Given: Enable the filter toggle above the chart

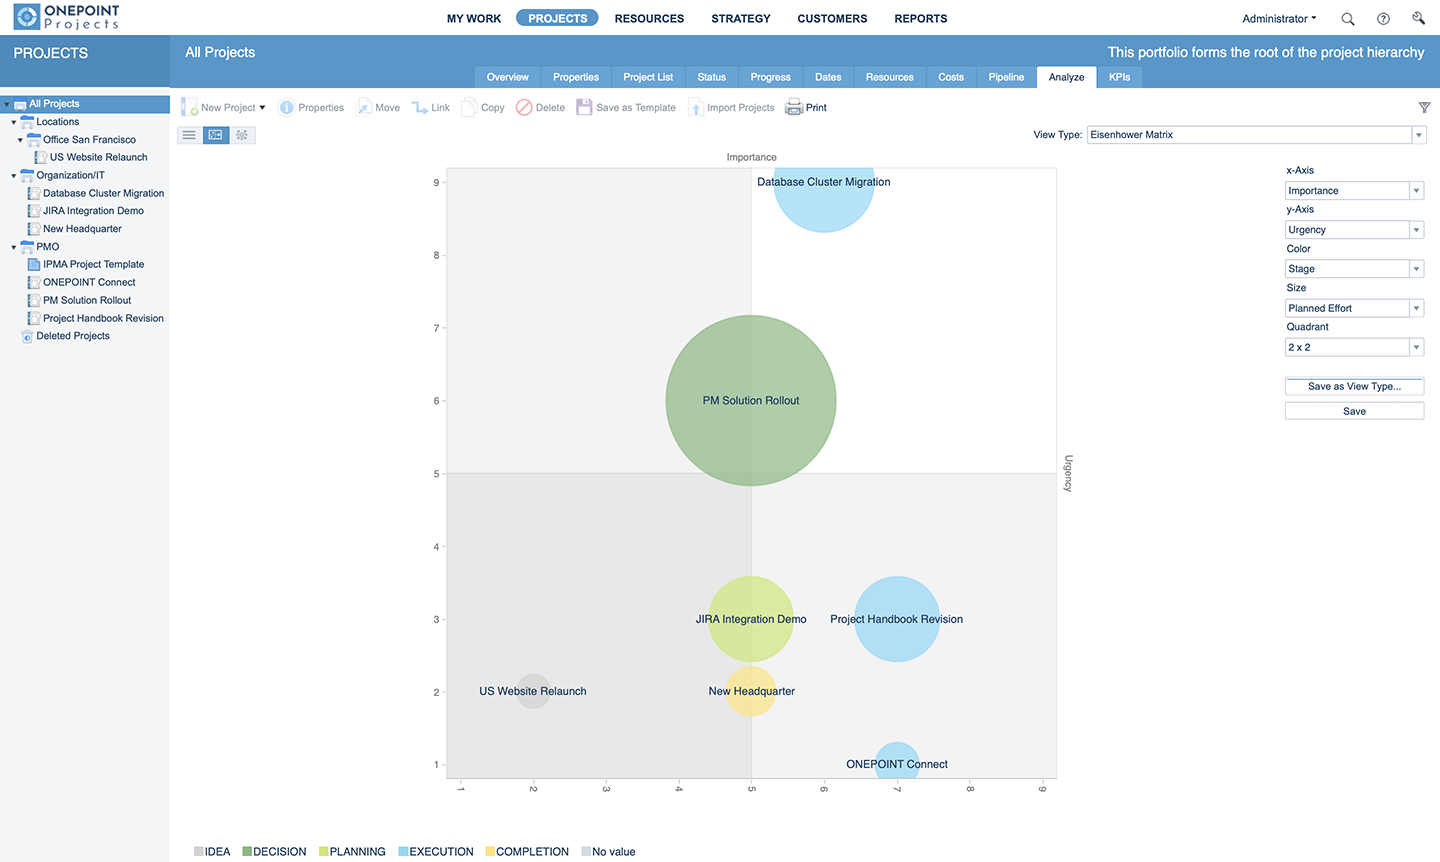Looking at the screenshot, I should click(1424, 107).
